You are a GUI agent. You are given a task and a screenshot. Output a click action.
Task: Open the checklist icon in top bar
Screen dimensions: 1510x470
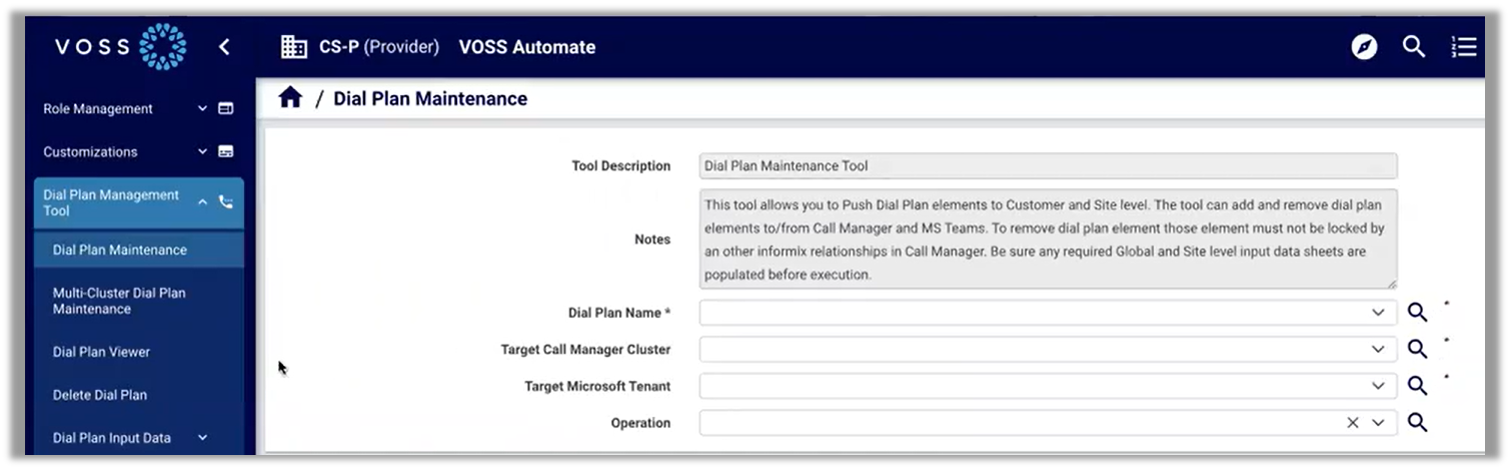(x=1464, y=47)
